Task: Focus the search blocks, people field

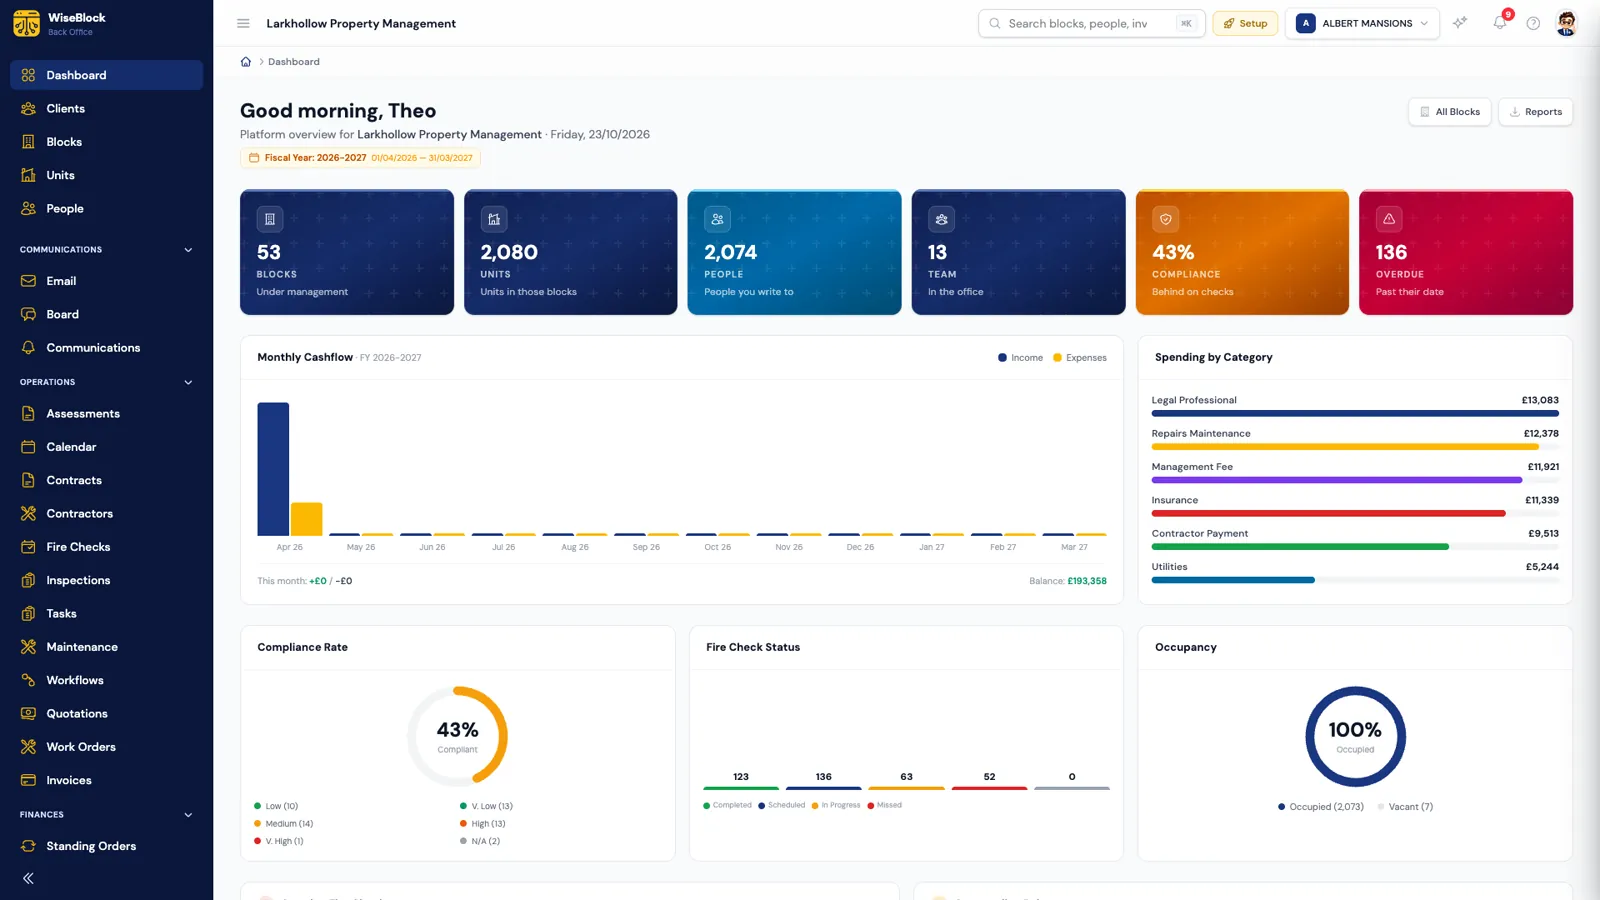Action: click(1091, 23)
